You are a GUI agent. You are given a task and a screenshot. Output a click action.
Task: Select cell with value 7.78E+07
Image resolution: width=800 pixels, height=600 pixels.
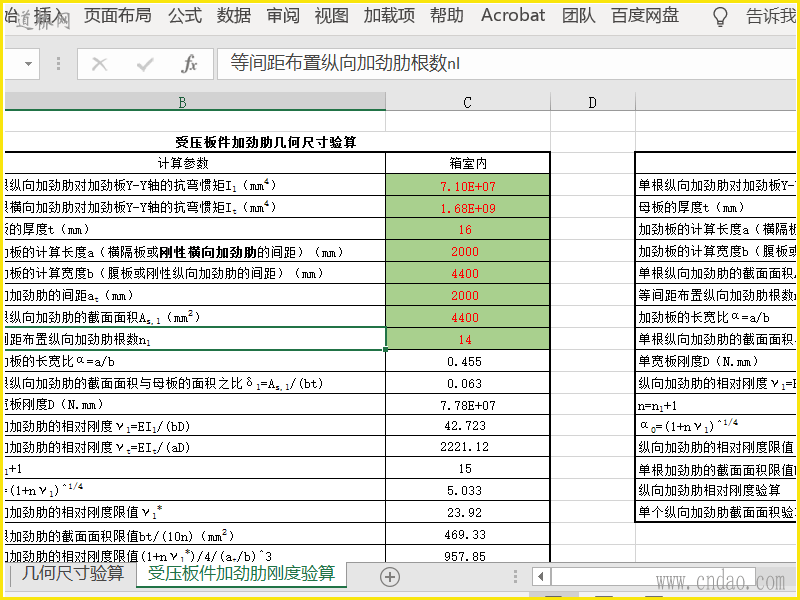point(468,405)
